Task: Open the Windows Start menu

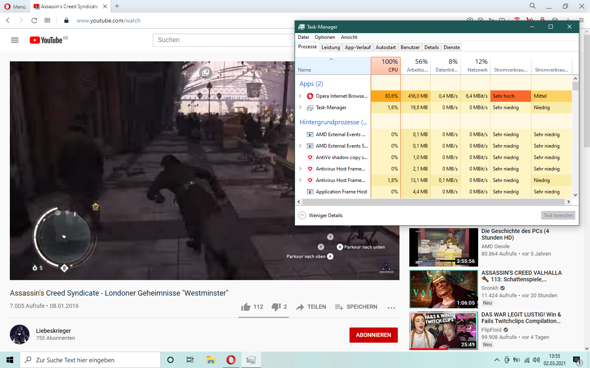Action: tap(10, 360)
